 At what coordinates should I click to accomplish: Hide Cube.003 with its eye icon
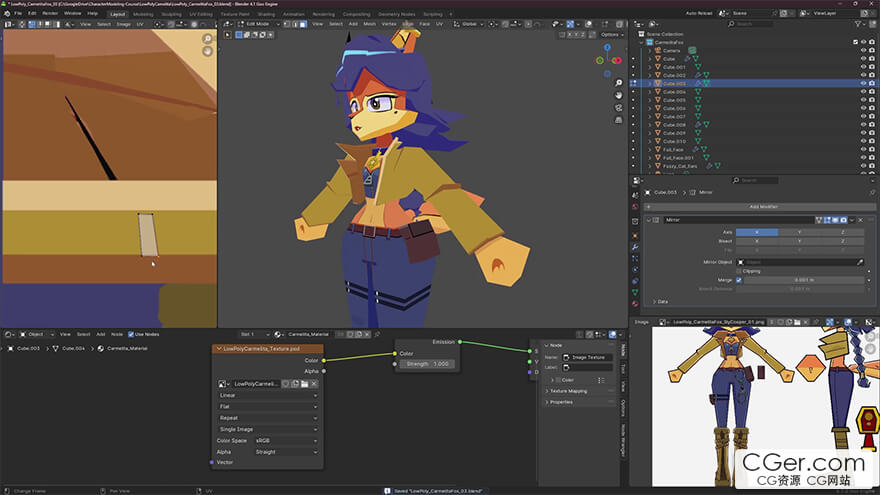[x=863, y=84]
